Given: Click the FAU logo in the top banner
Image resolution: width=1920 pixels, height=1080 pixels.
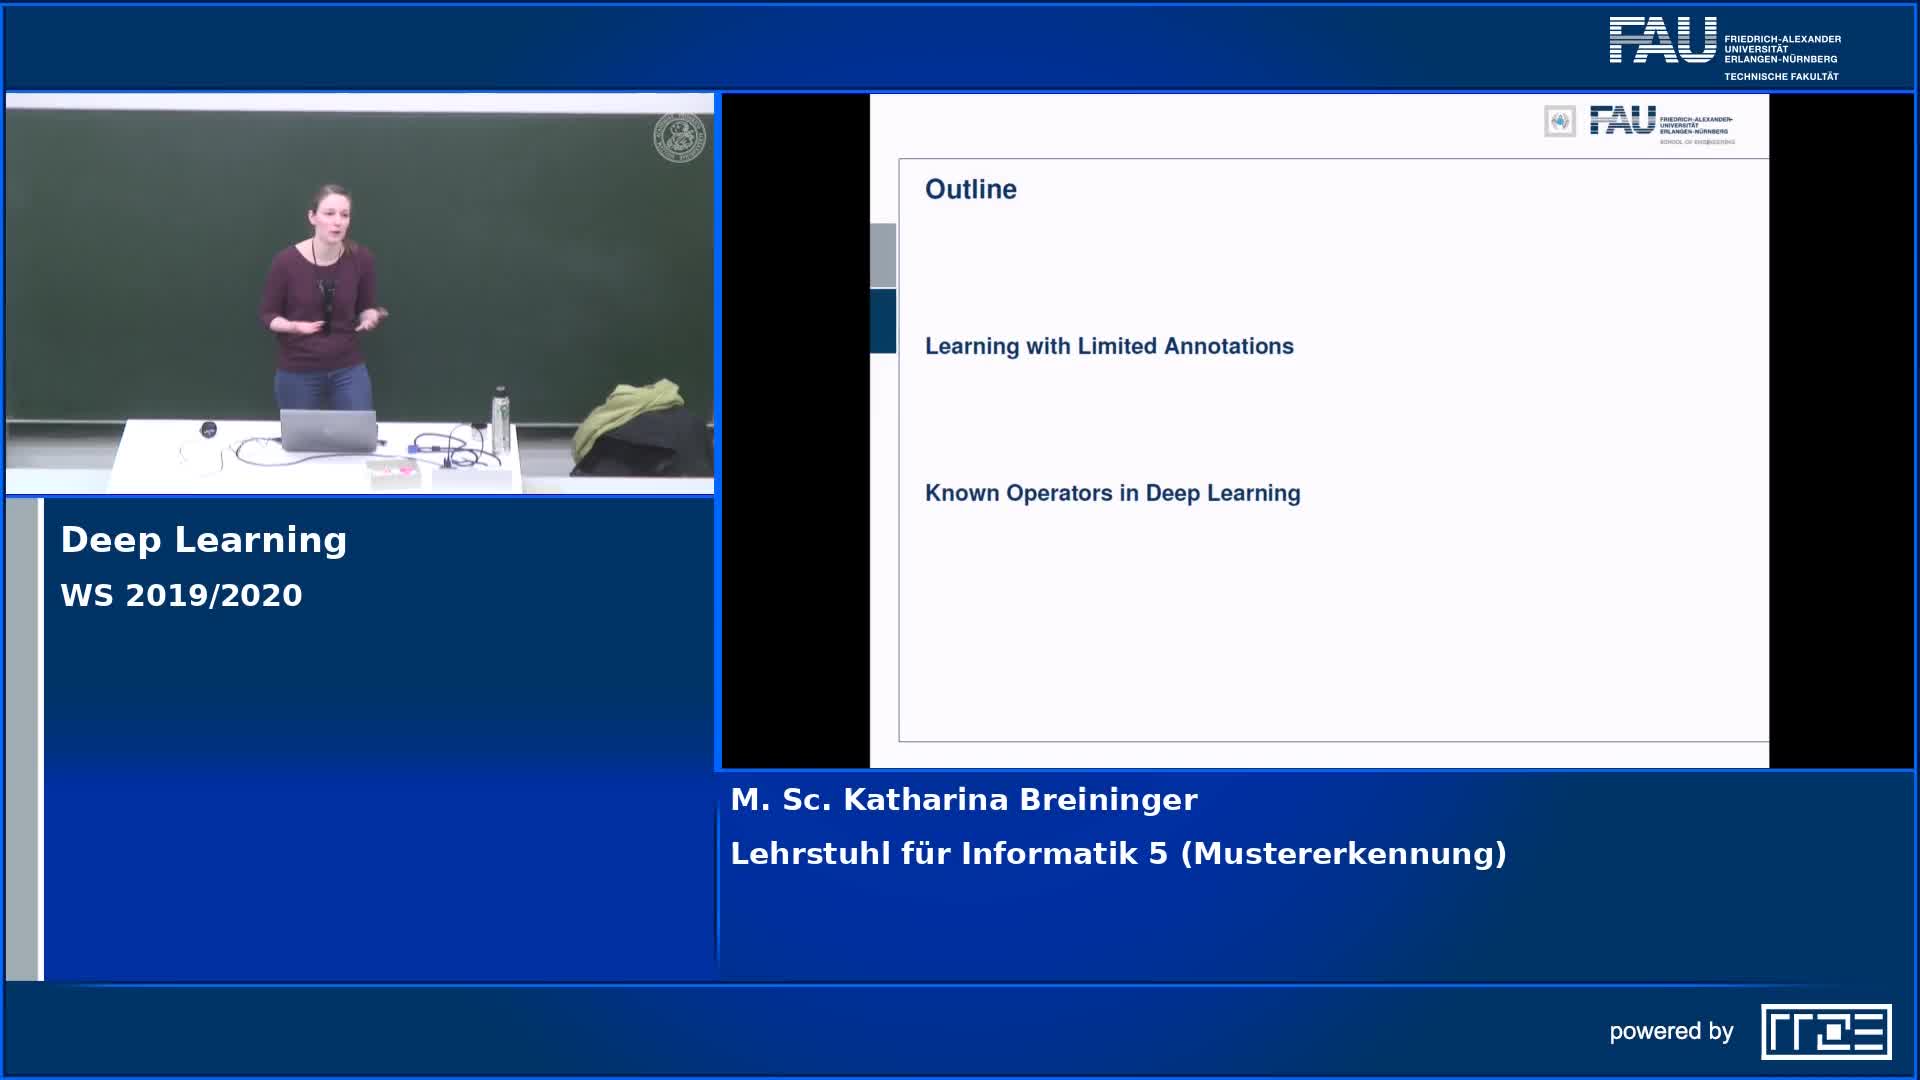Looking at the screenshot, I should pyautogui.click(x=1662, y=42).
